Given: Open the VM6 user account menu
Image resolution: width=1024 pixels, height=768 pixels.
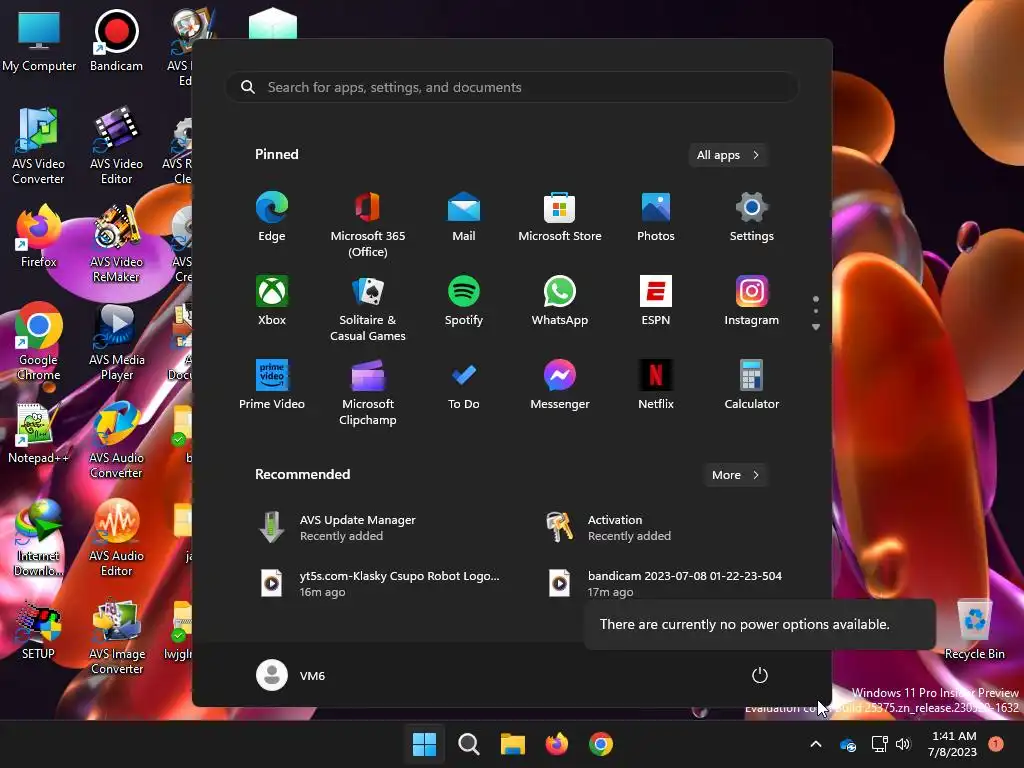Looking at the screenshot, I should click(x=291, y=675).
